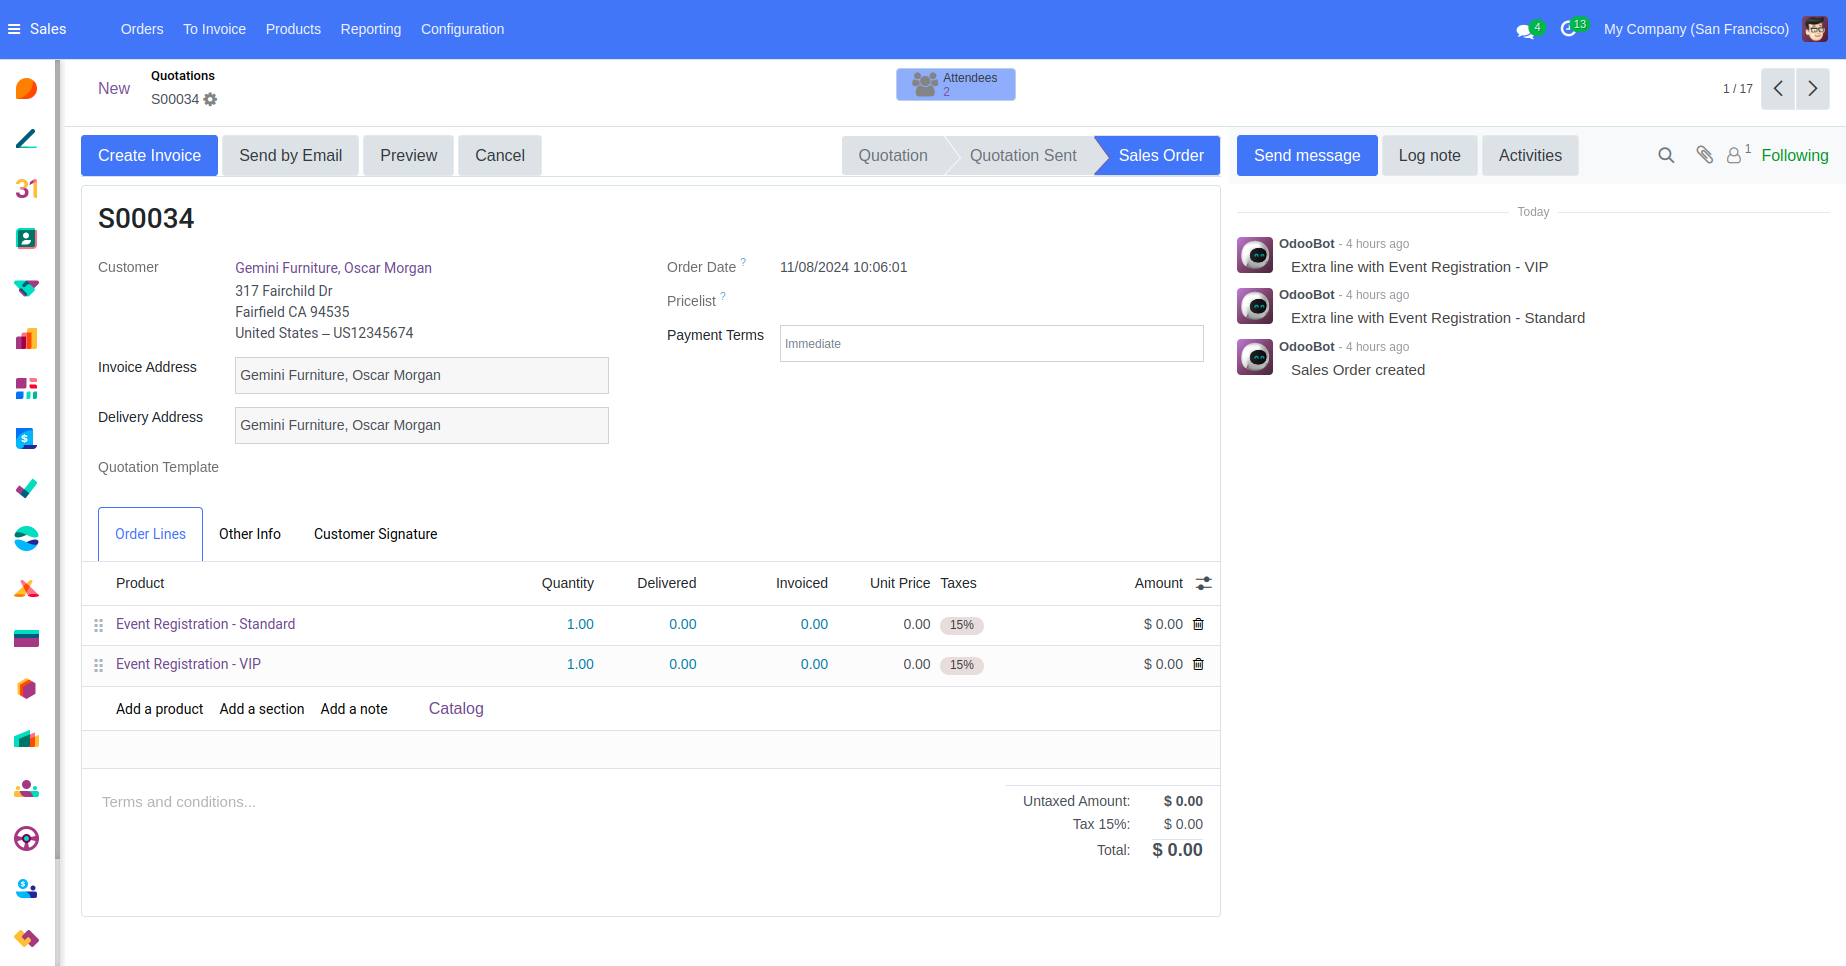Open the Sales home menu toggle

point(14,29)
